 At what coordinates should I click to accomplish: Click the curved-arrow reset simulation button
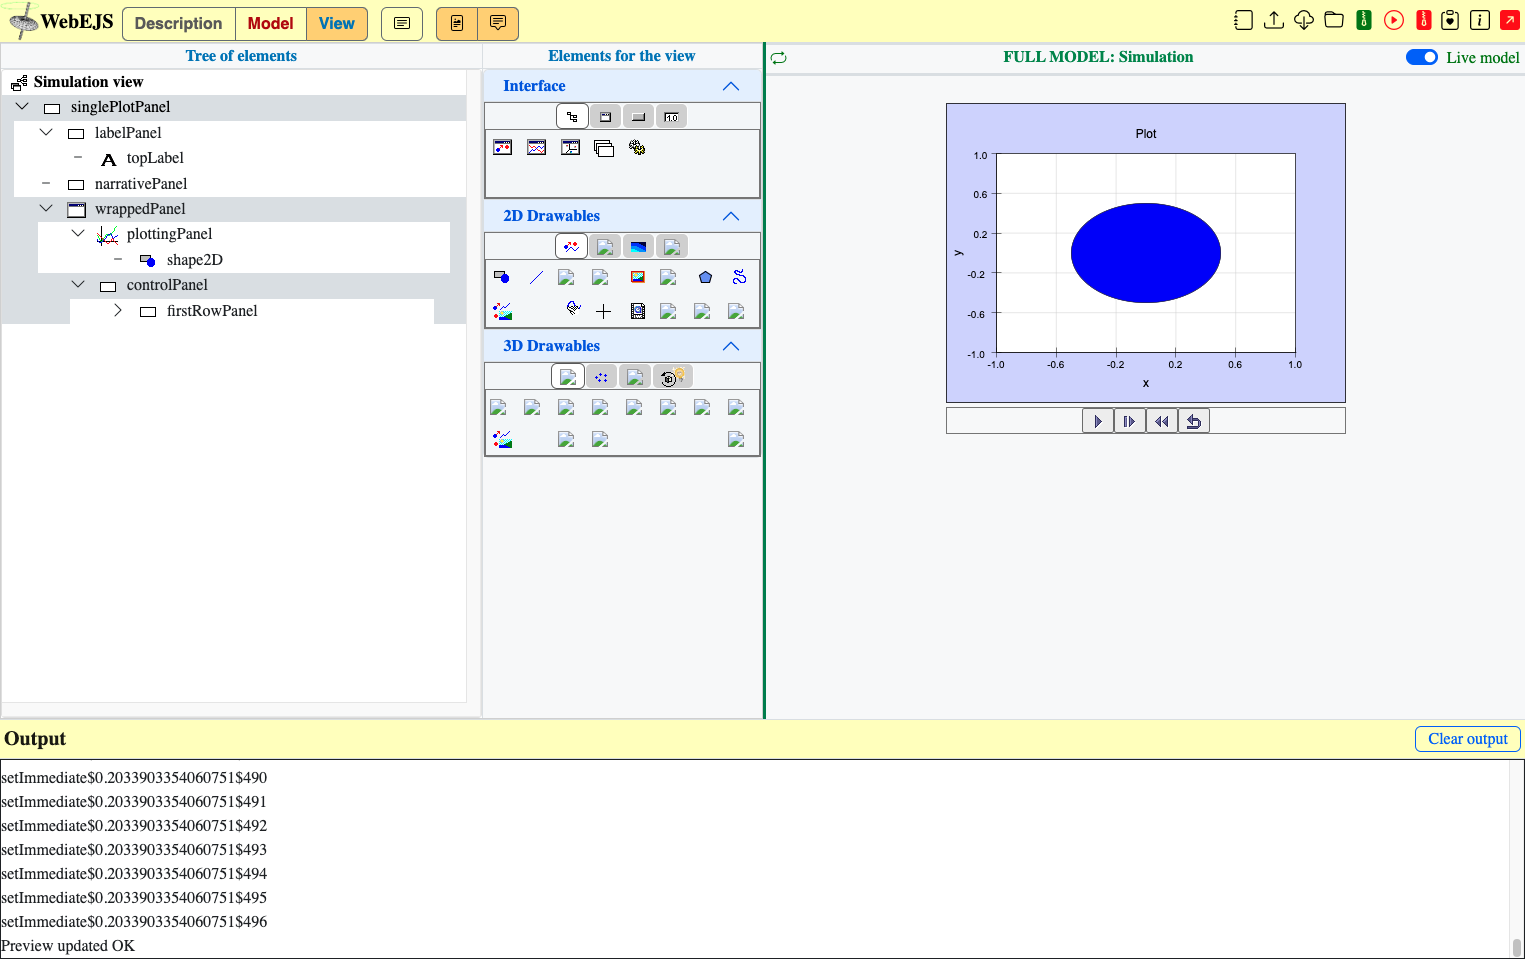point(1194,421)
